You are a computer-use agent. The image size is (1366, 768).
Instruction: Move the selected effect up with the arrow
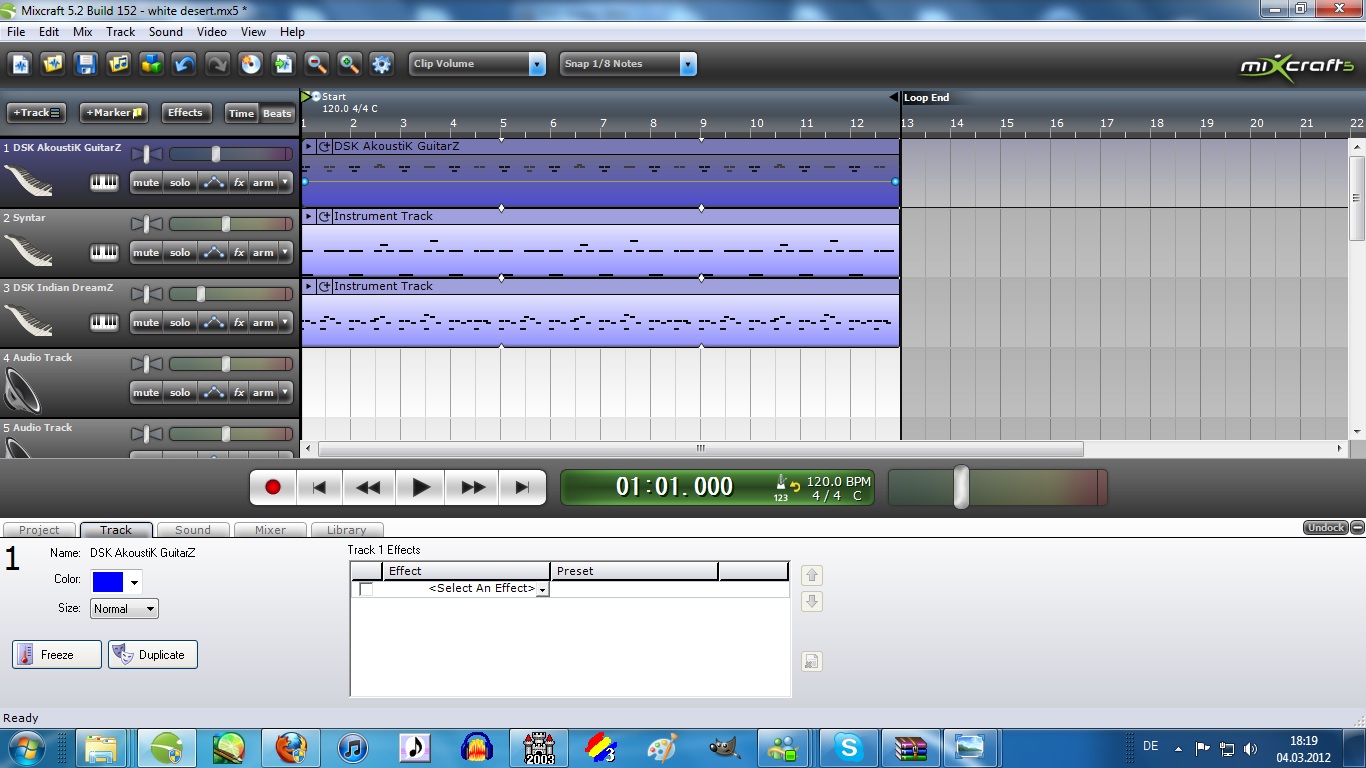click(812, 575)
